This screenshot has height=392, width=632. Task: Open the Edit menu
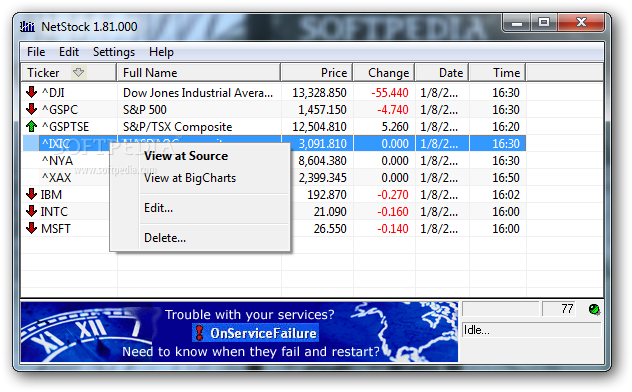point(69,52)
